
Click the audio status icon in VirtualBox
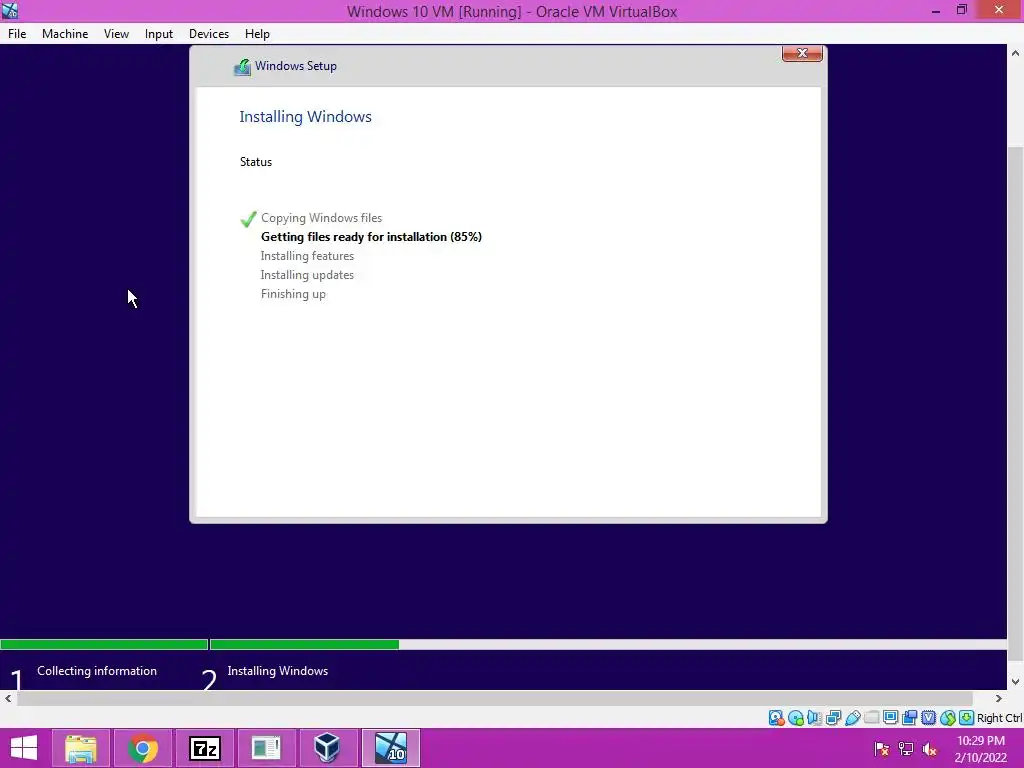pyautogui.click(x=814, y=718)
